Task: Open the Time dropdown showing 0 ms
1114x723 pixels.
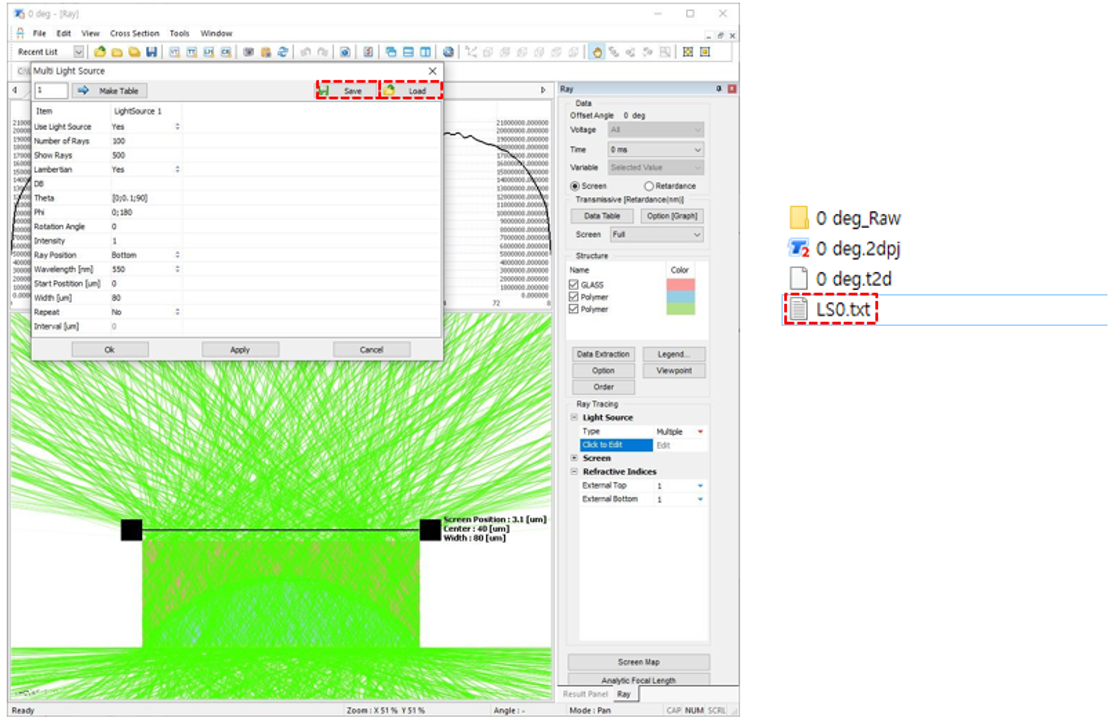Action: click(x=655, y=149)
